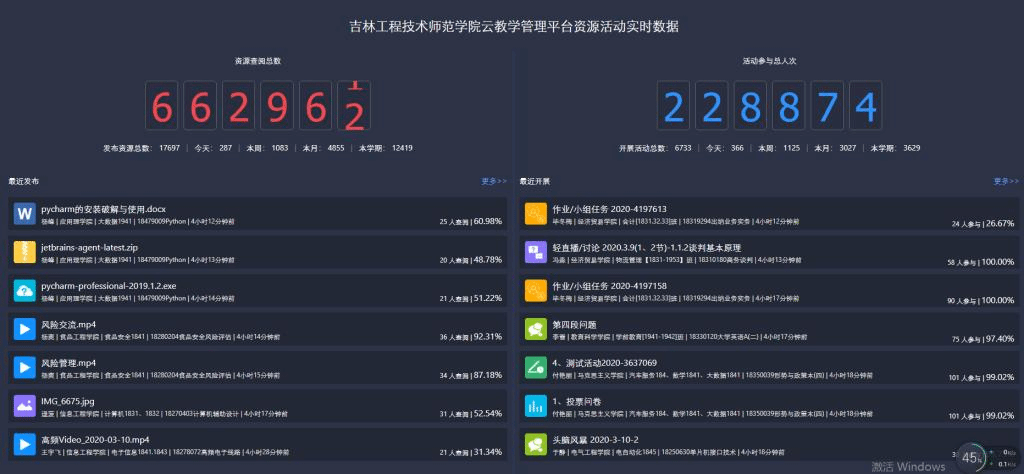Click the green chat icon for 第四段问题

pyautogui.click(x=536, y=329)
